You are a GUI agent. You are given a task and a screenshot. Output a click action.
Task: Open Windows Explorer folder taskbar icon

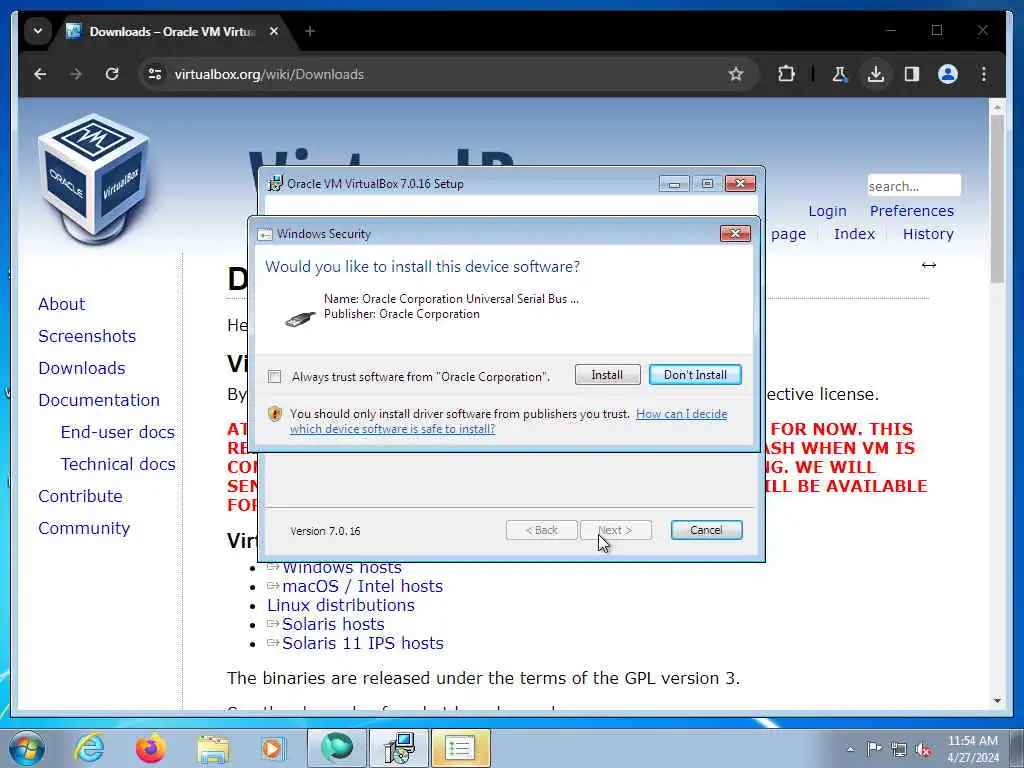(213, 749)
